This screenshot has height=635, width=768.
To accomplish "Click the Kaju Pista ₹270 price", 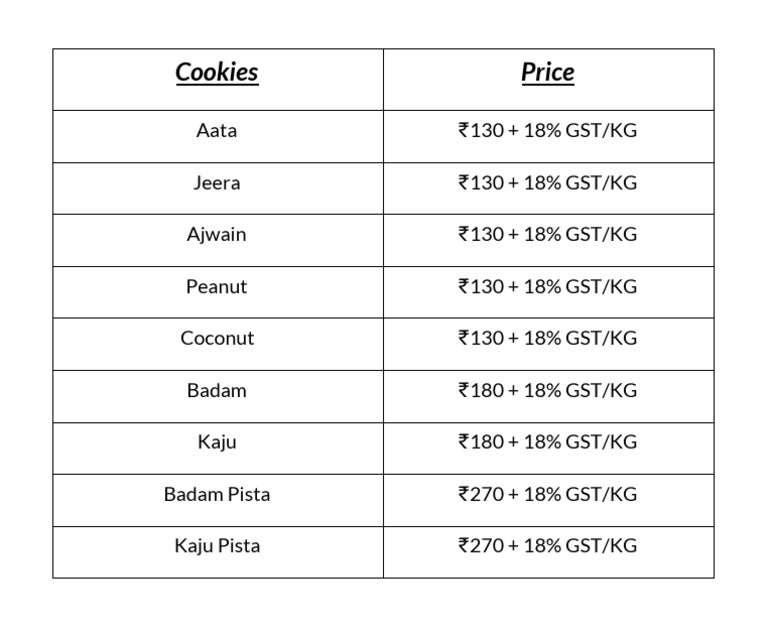I will click(x=547, y=546).
